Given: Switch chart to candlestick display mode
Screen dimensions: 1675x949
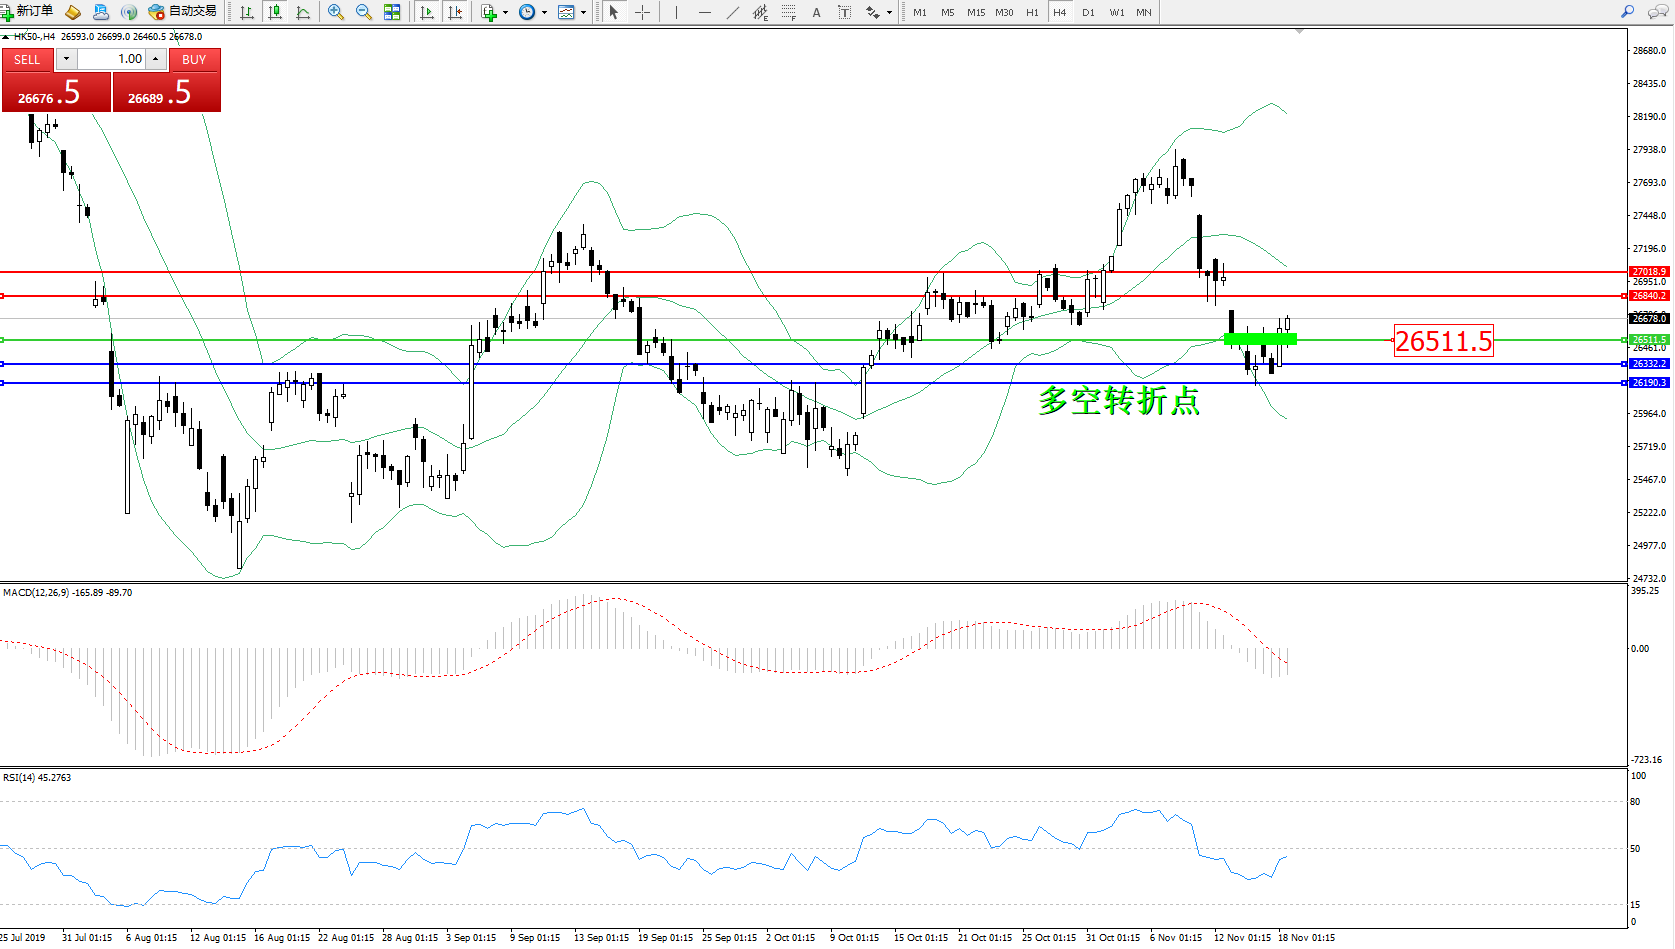Looking at the screenshot, I should pos(275,12).
